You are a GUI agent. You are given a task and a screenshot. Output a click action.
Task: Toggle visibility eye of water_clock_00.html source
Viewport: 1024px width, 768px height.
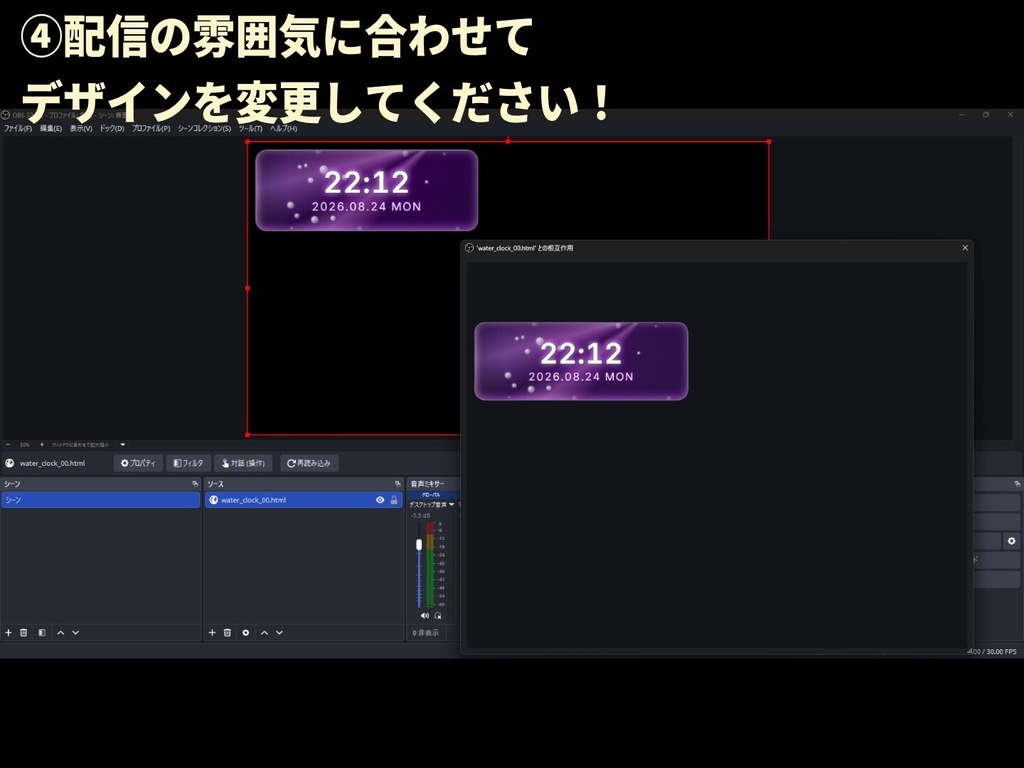pos(380,500)
